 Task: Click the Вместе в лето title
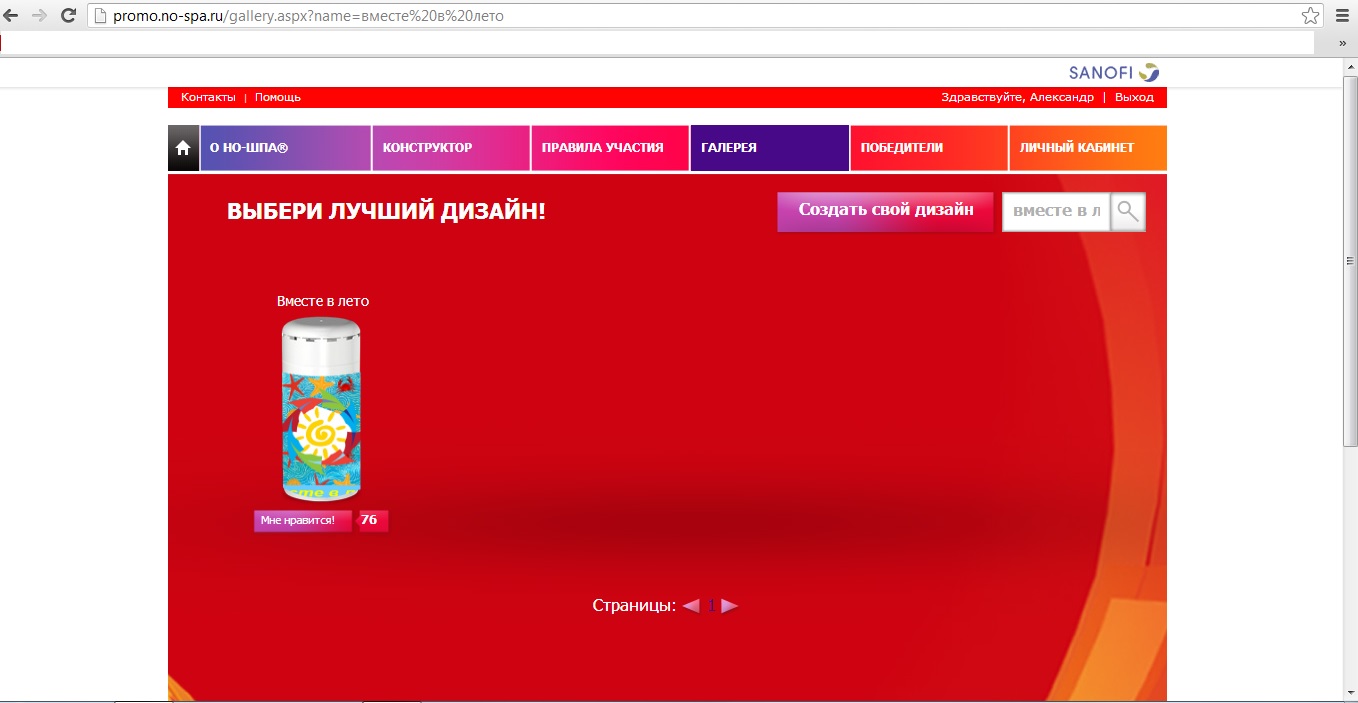[323, 301]
